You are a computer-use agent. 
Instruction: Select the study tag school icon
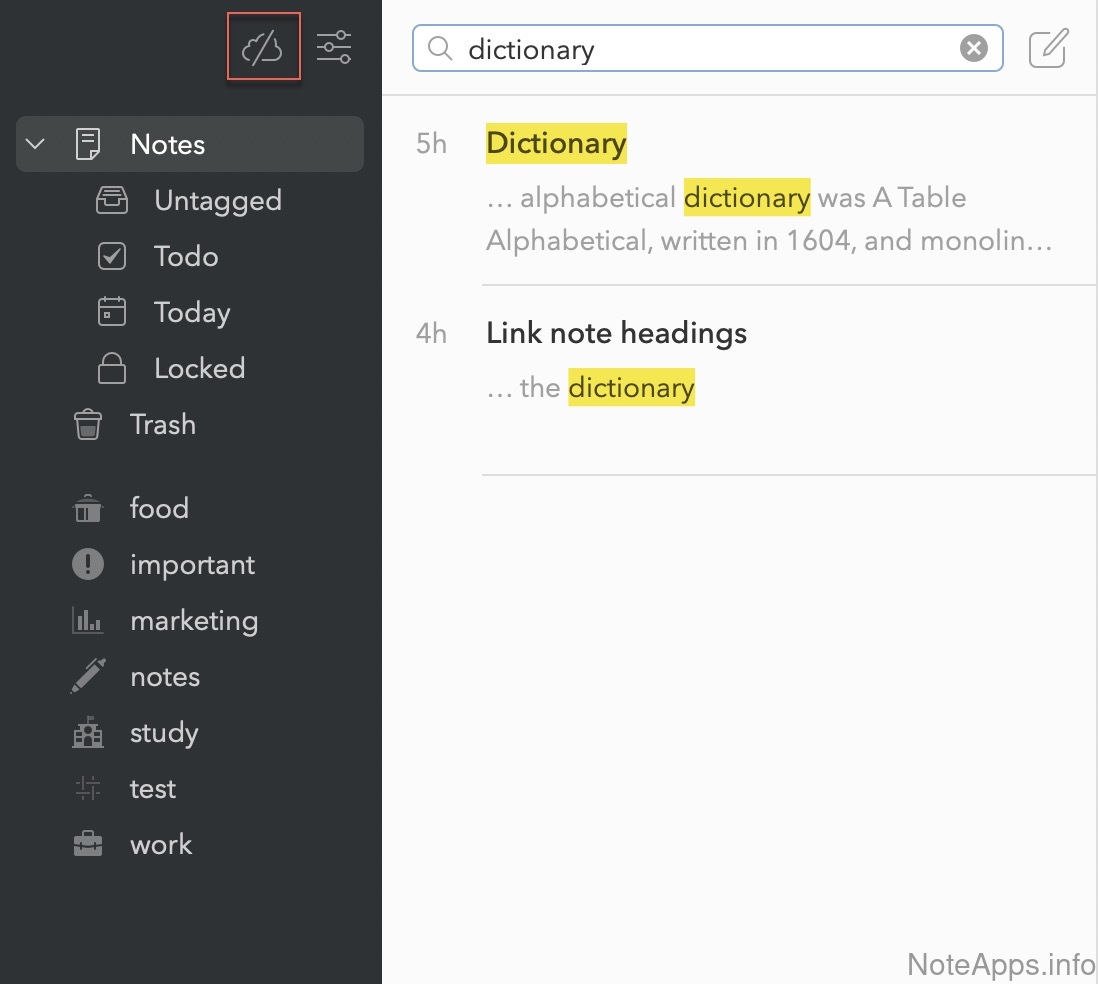click(88, 733)
